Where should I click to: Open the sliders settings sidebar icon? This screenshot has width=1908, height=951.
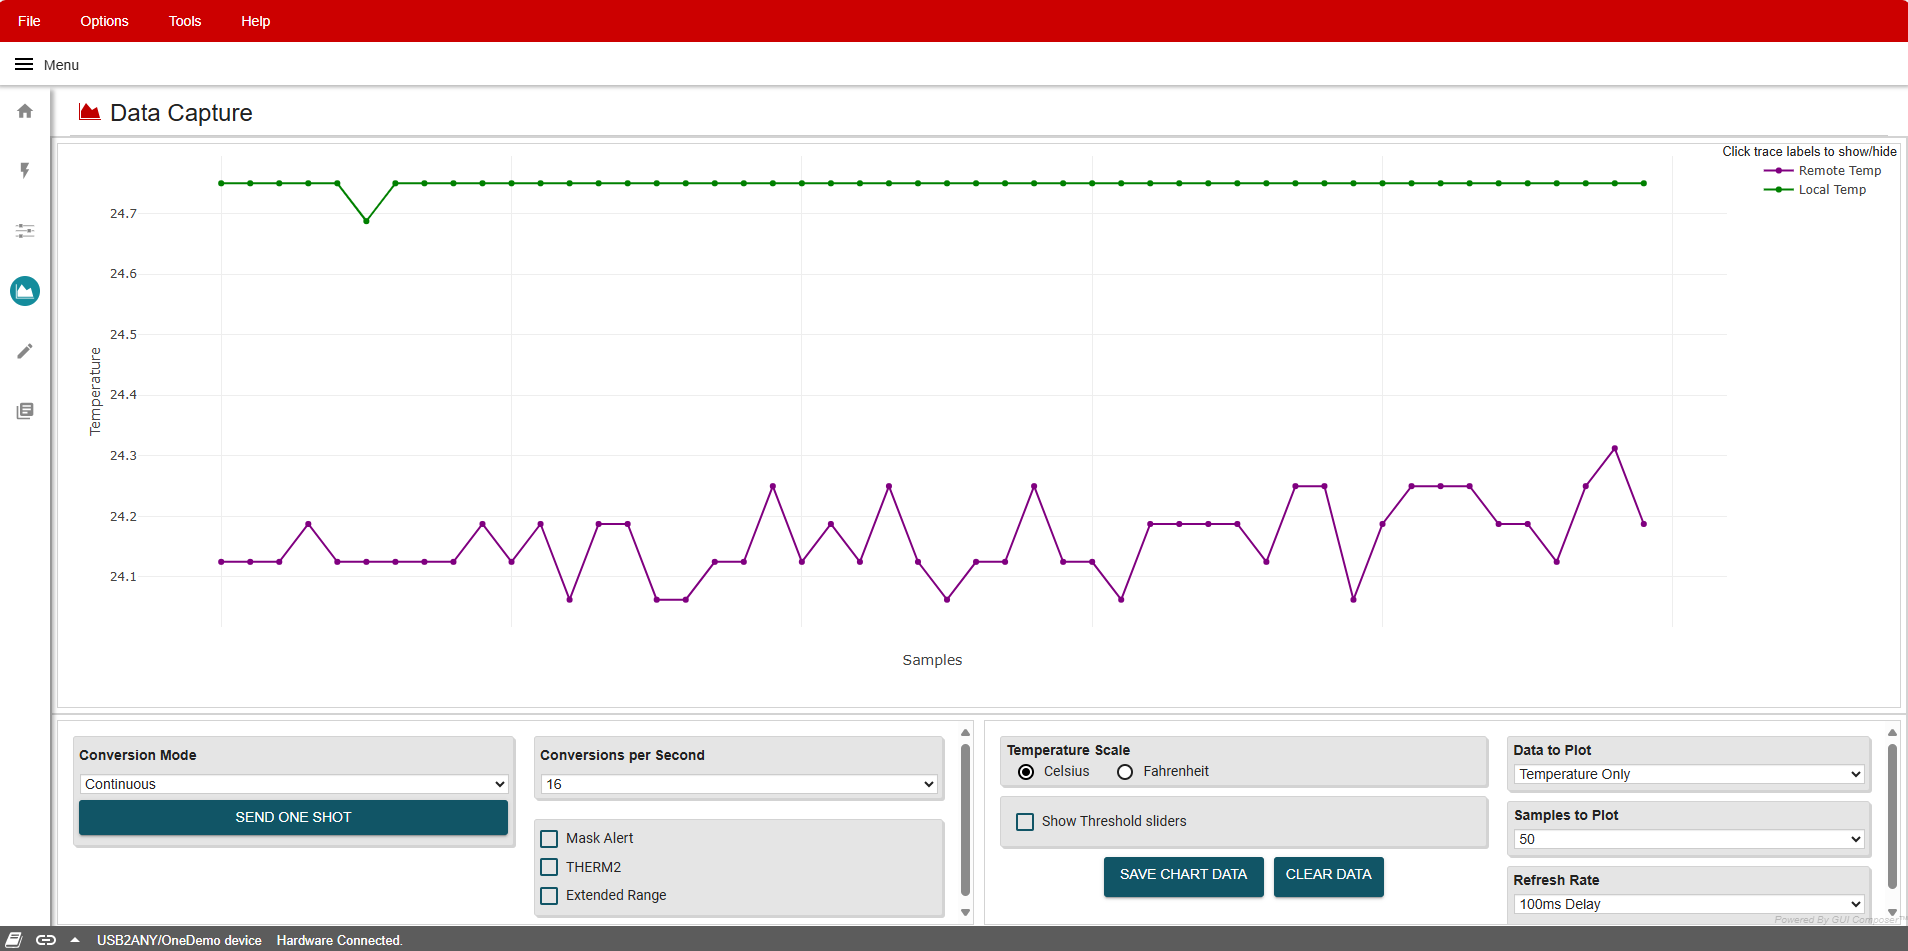(x=25, y=231)
